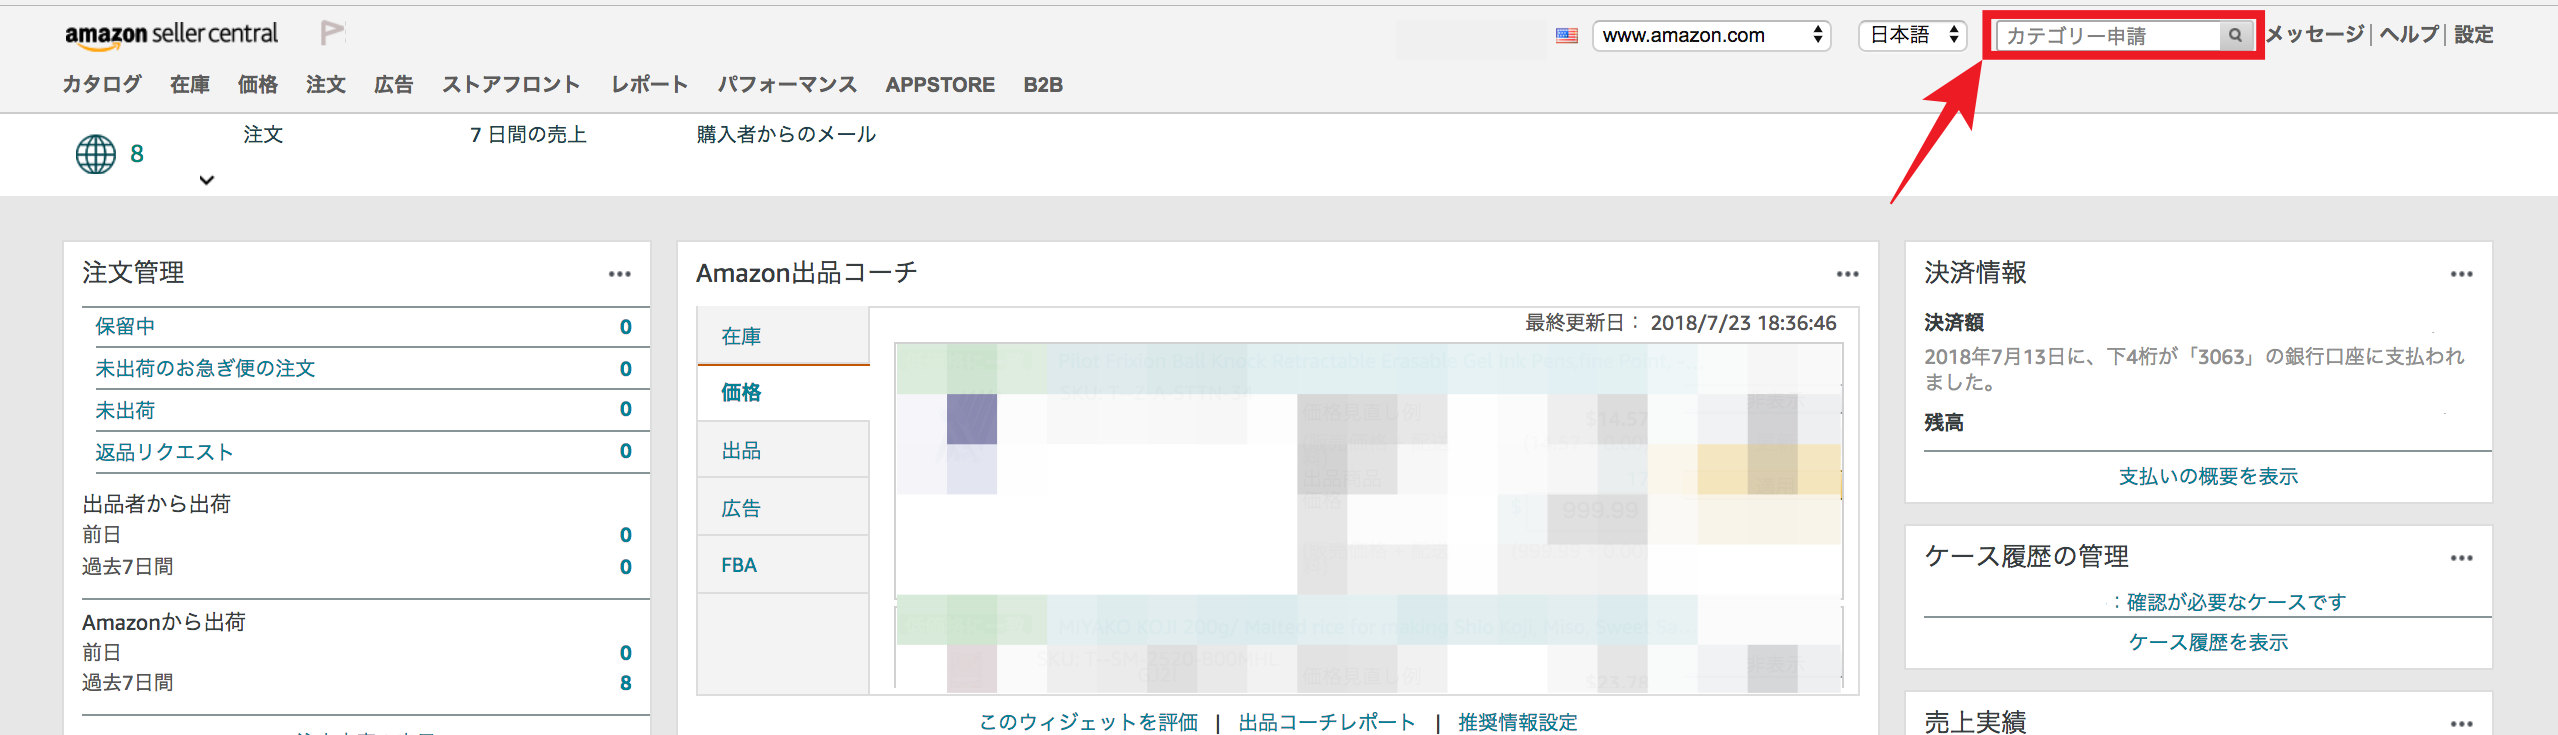Screen dimensions: 2558x735
Task: Open the メッセージ link
Action: (x=2315, y=35)
